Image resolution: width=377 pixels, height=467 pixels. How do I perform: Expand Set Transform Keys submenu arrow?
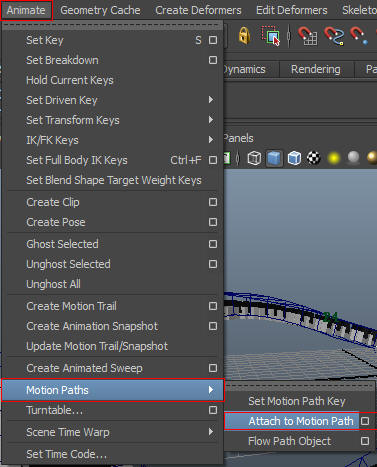coord(211,120)
